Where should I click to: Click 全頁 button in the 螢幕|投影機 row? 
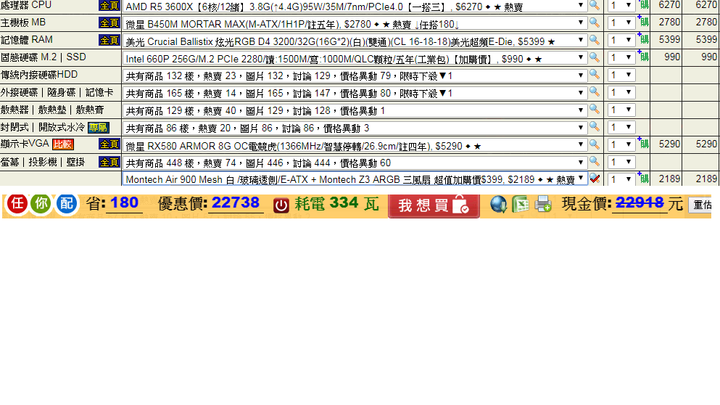coord(109,162)
